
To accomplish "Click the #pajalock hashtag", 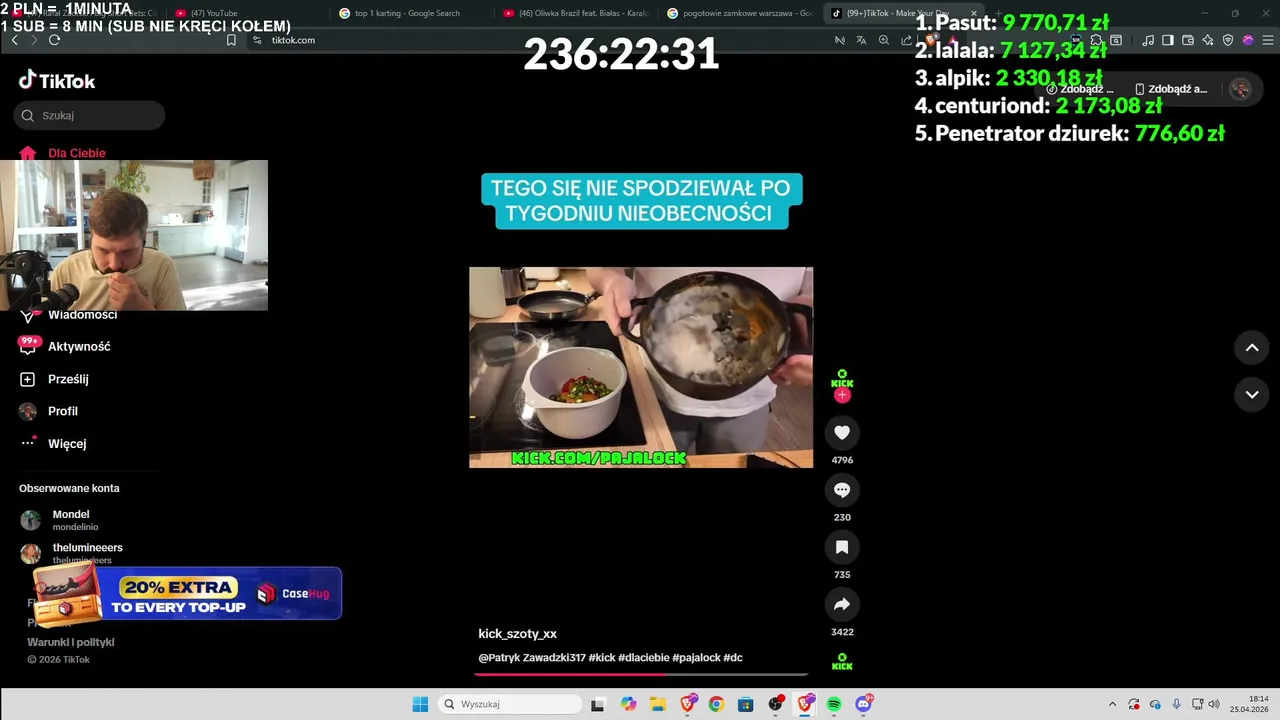I will coord(696,658).
